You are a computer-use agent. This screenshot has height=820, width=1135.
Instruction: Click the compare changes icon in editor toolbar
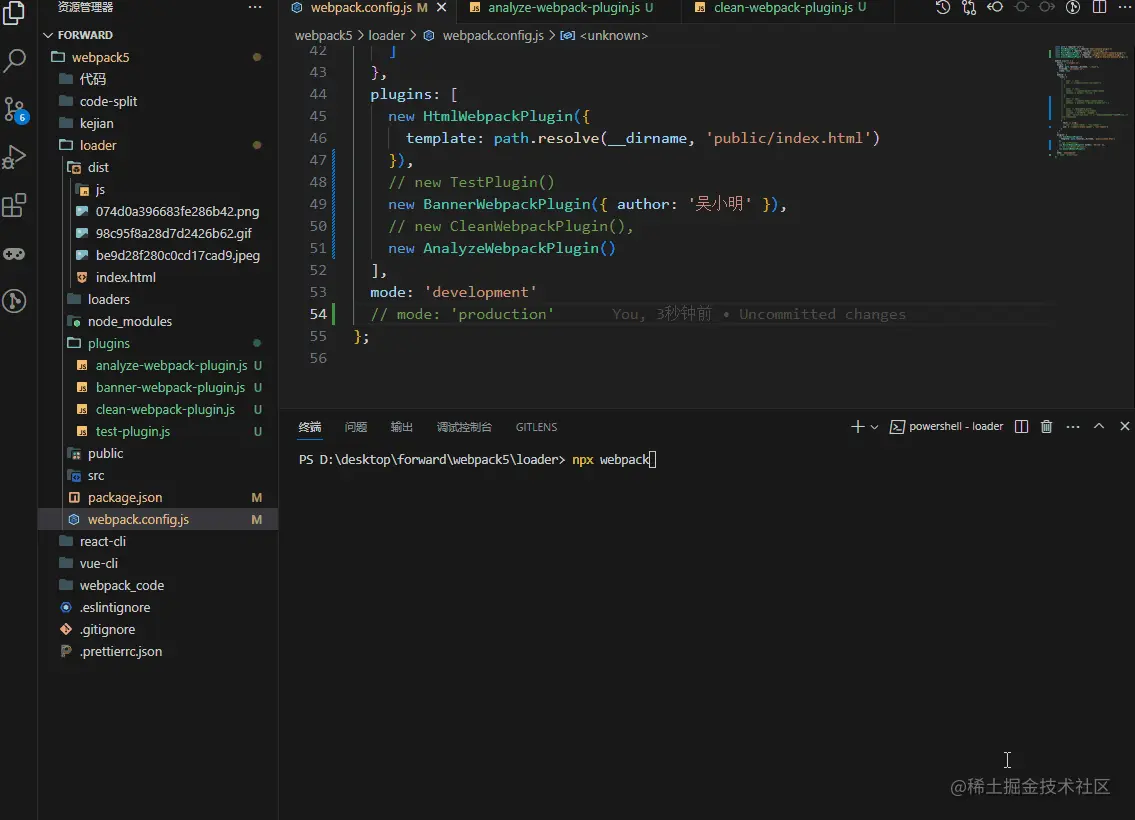(969, 7)
